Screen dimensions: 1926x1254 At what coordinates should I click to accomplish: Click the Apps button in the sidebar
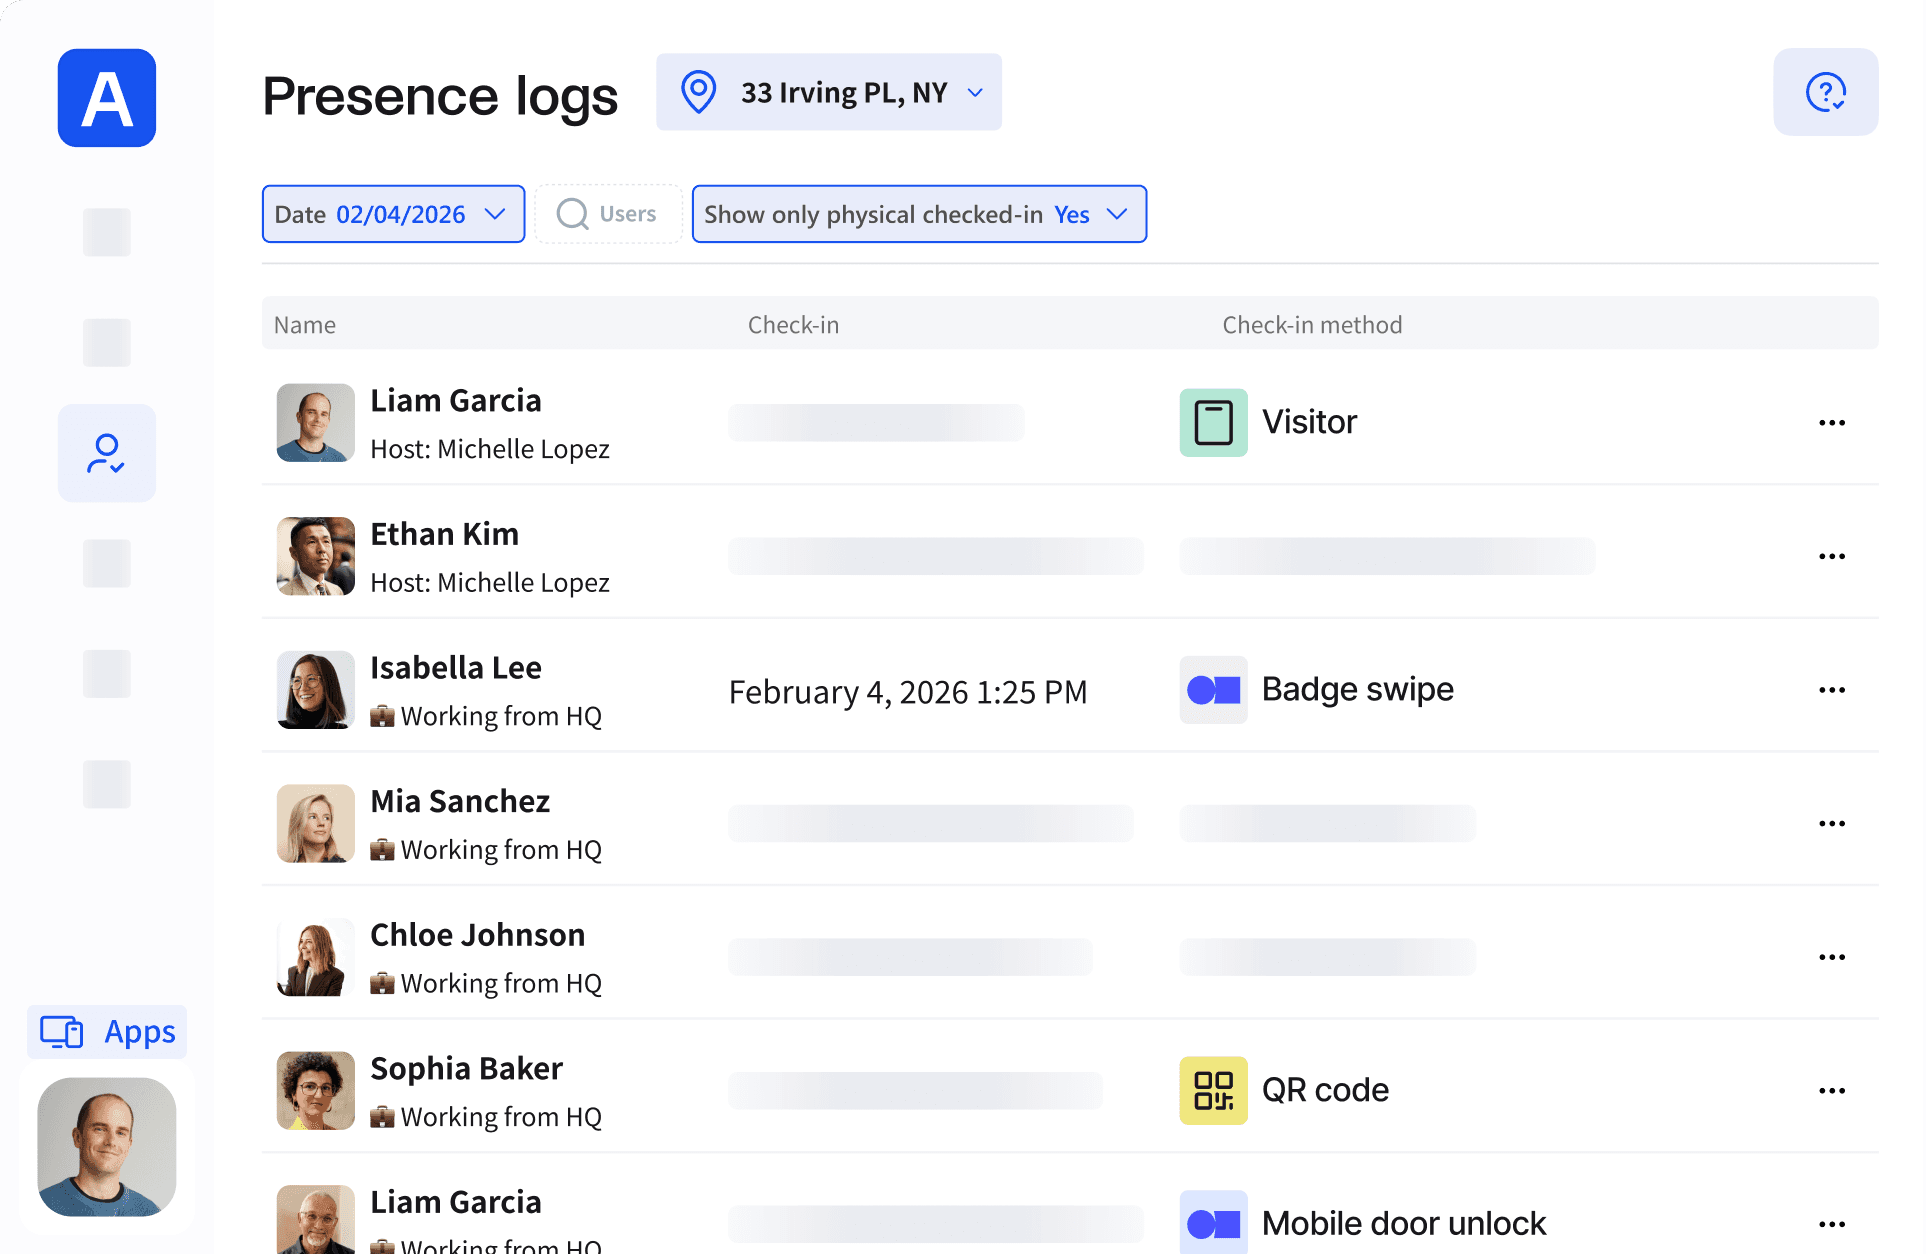click(x=106, y=1031)
